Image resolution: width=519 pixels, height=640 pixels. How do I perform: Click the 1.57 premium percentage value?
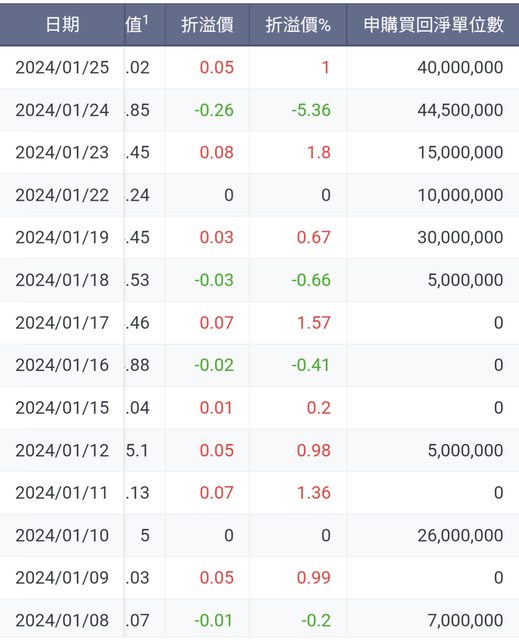click(313, 322)
